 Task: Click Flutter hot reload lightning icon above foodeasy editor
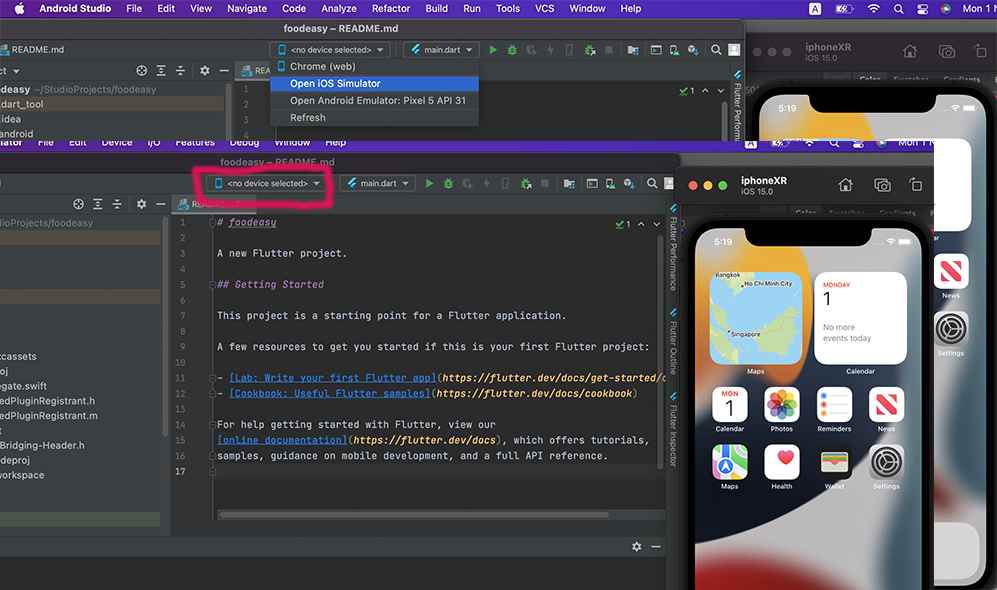coord(486,183)
